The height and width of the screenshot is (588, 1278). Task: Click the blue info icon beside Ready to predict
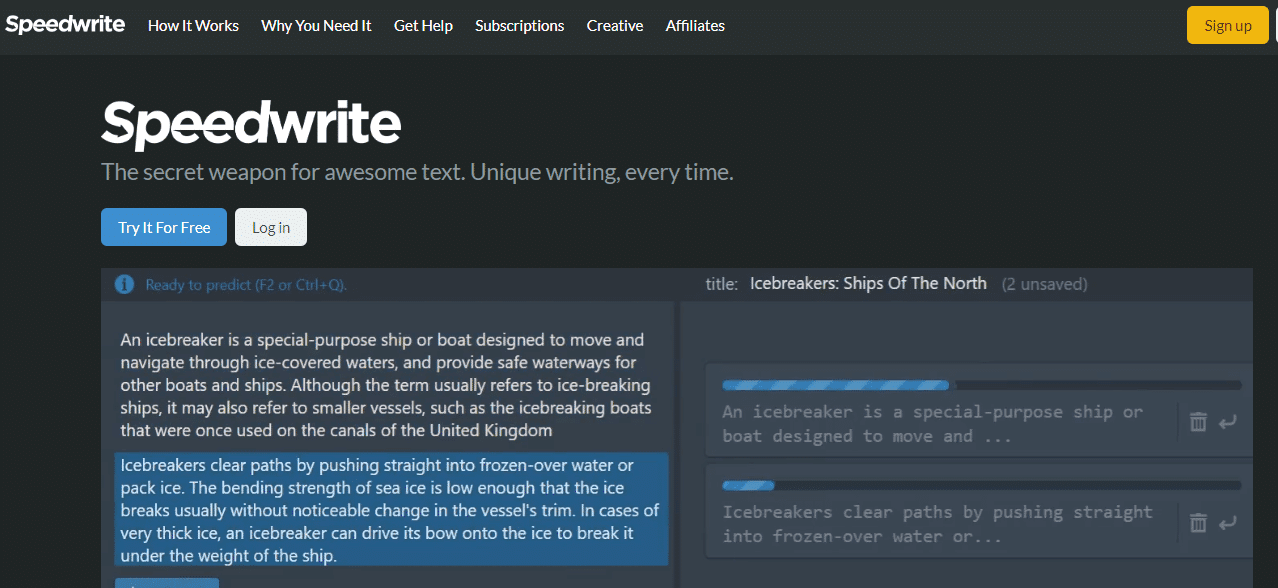[125, 284]
